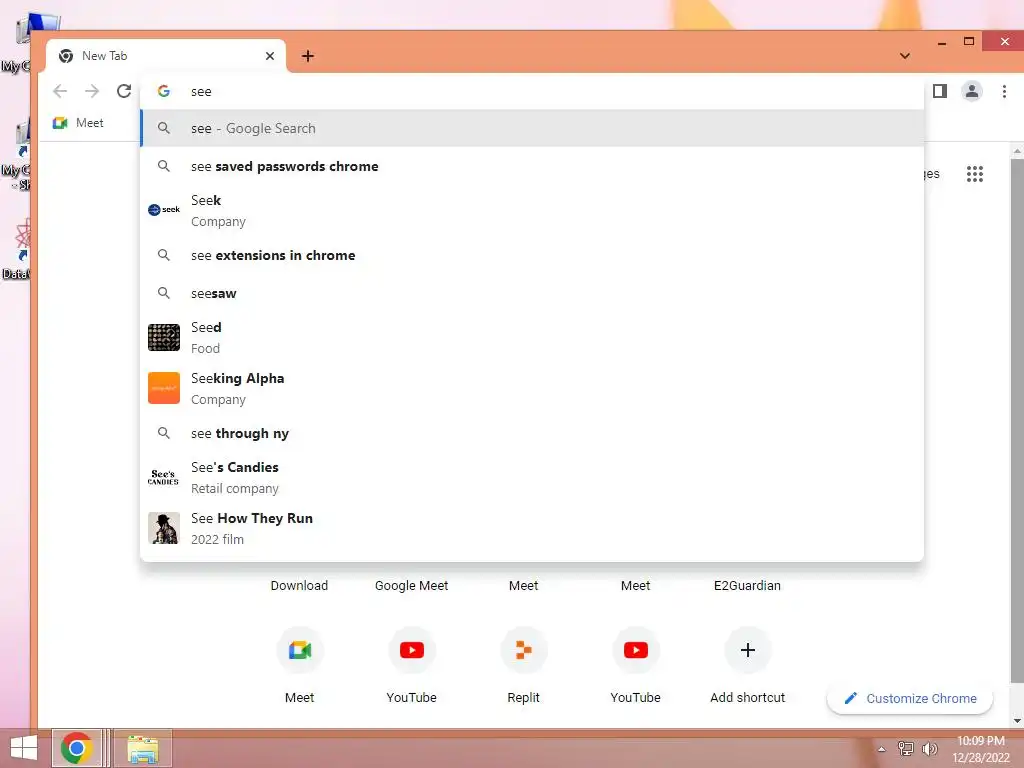Click the Chrome taskbar icon
The image size is (1024, 768).
[76, 748]
